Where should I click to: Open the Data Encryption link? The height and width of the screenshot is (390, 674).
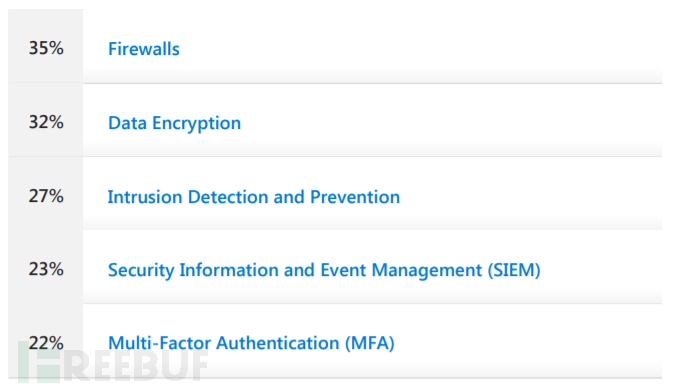(x=174, y=123)
